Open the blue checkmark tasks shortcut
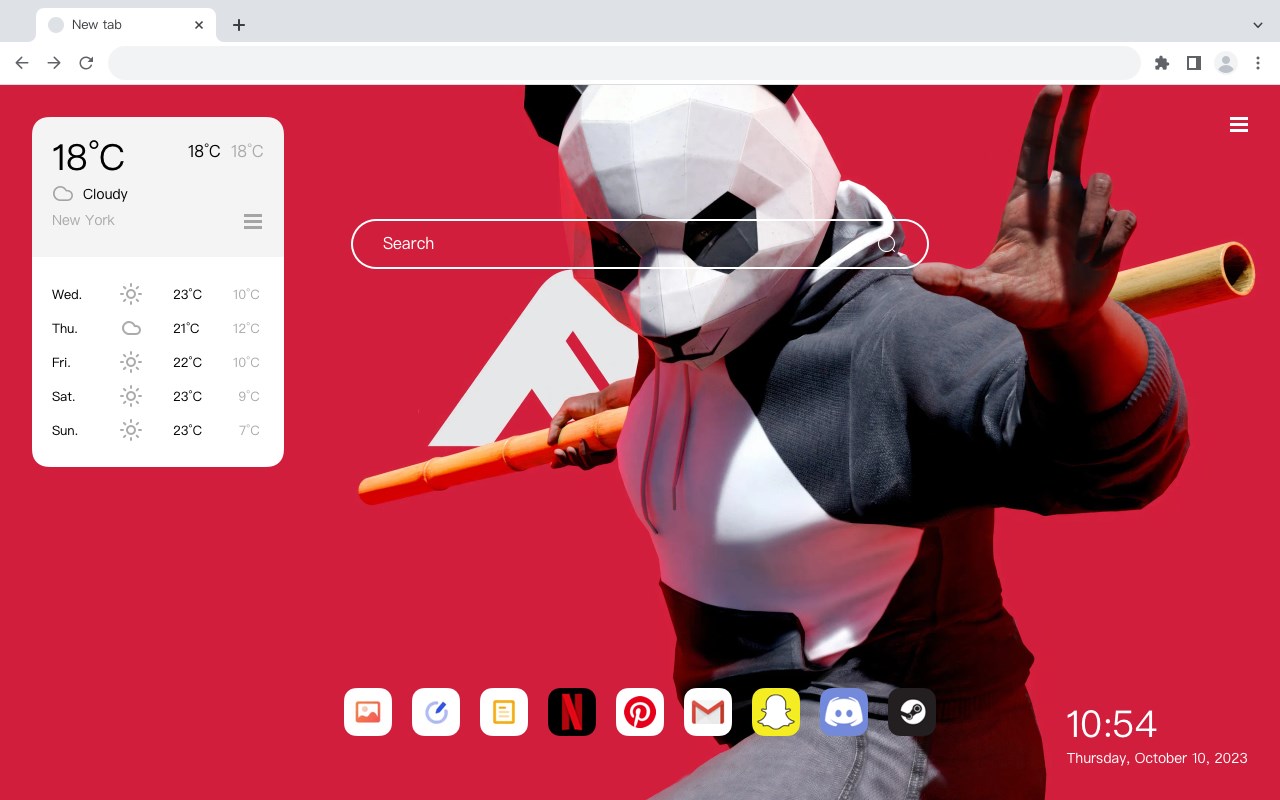Image resolution: width=1280 pixels, height=800 pixels. [436, 712]
